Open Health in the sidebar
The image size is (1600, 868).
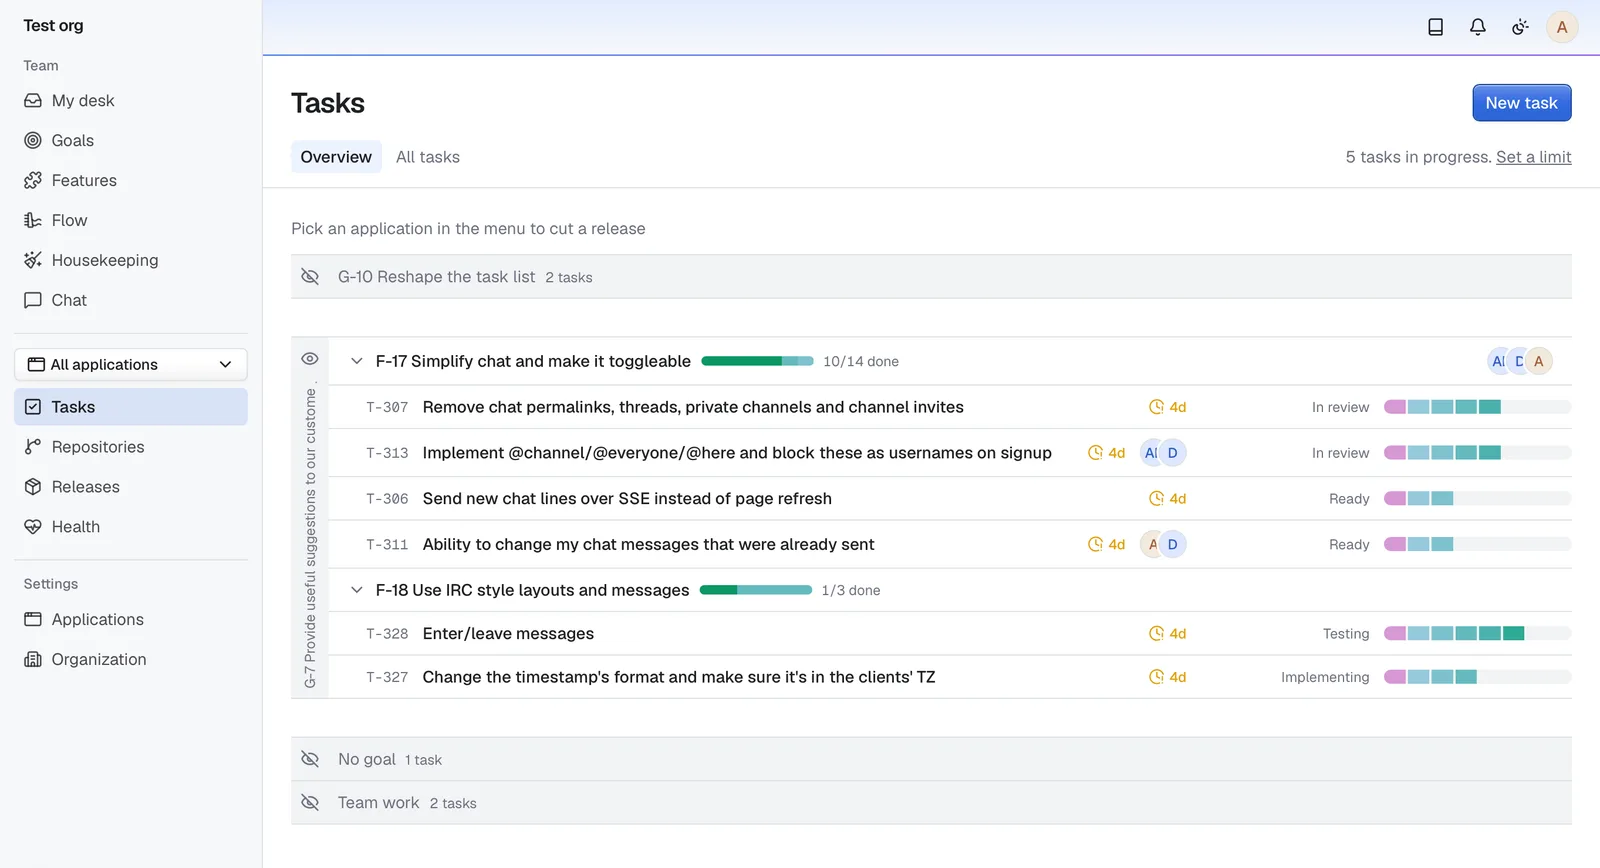131,527
